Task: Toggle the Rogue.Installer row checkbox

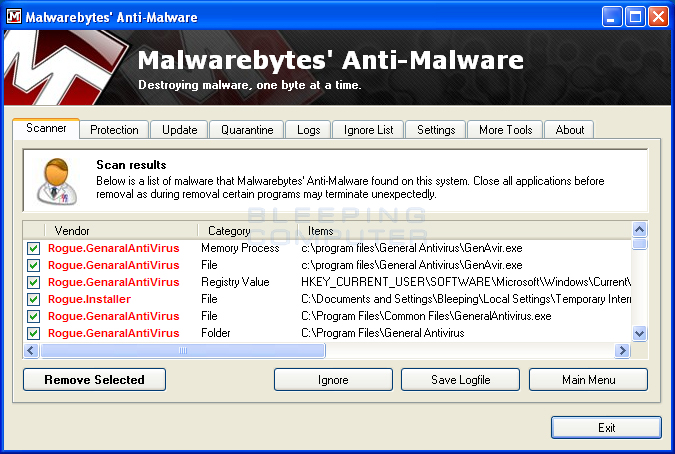Action: point(33,299)
